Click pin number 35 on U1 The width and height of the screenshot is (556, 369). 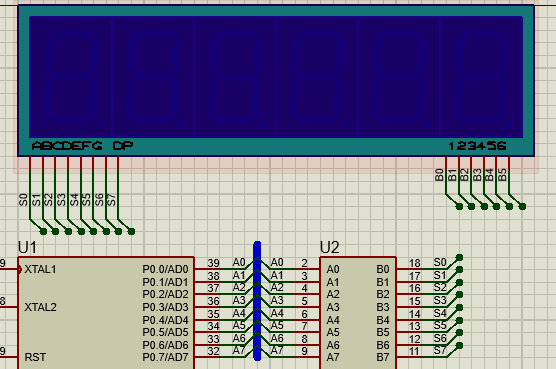(213, 314)
